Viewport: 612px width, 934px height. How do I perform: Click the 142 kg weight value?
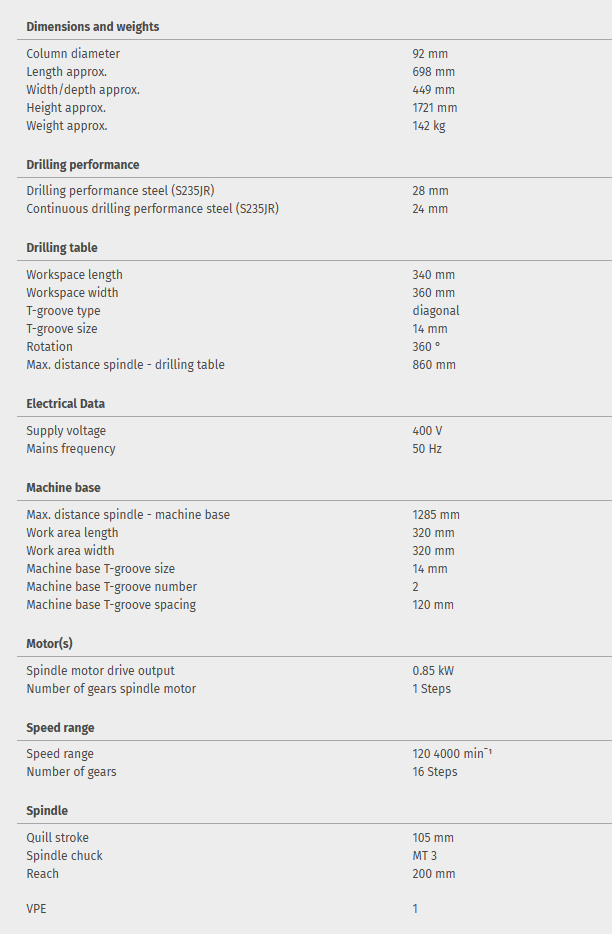pyautogui.click(x=428, y=126)
